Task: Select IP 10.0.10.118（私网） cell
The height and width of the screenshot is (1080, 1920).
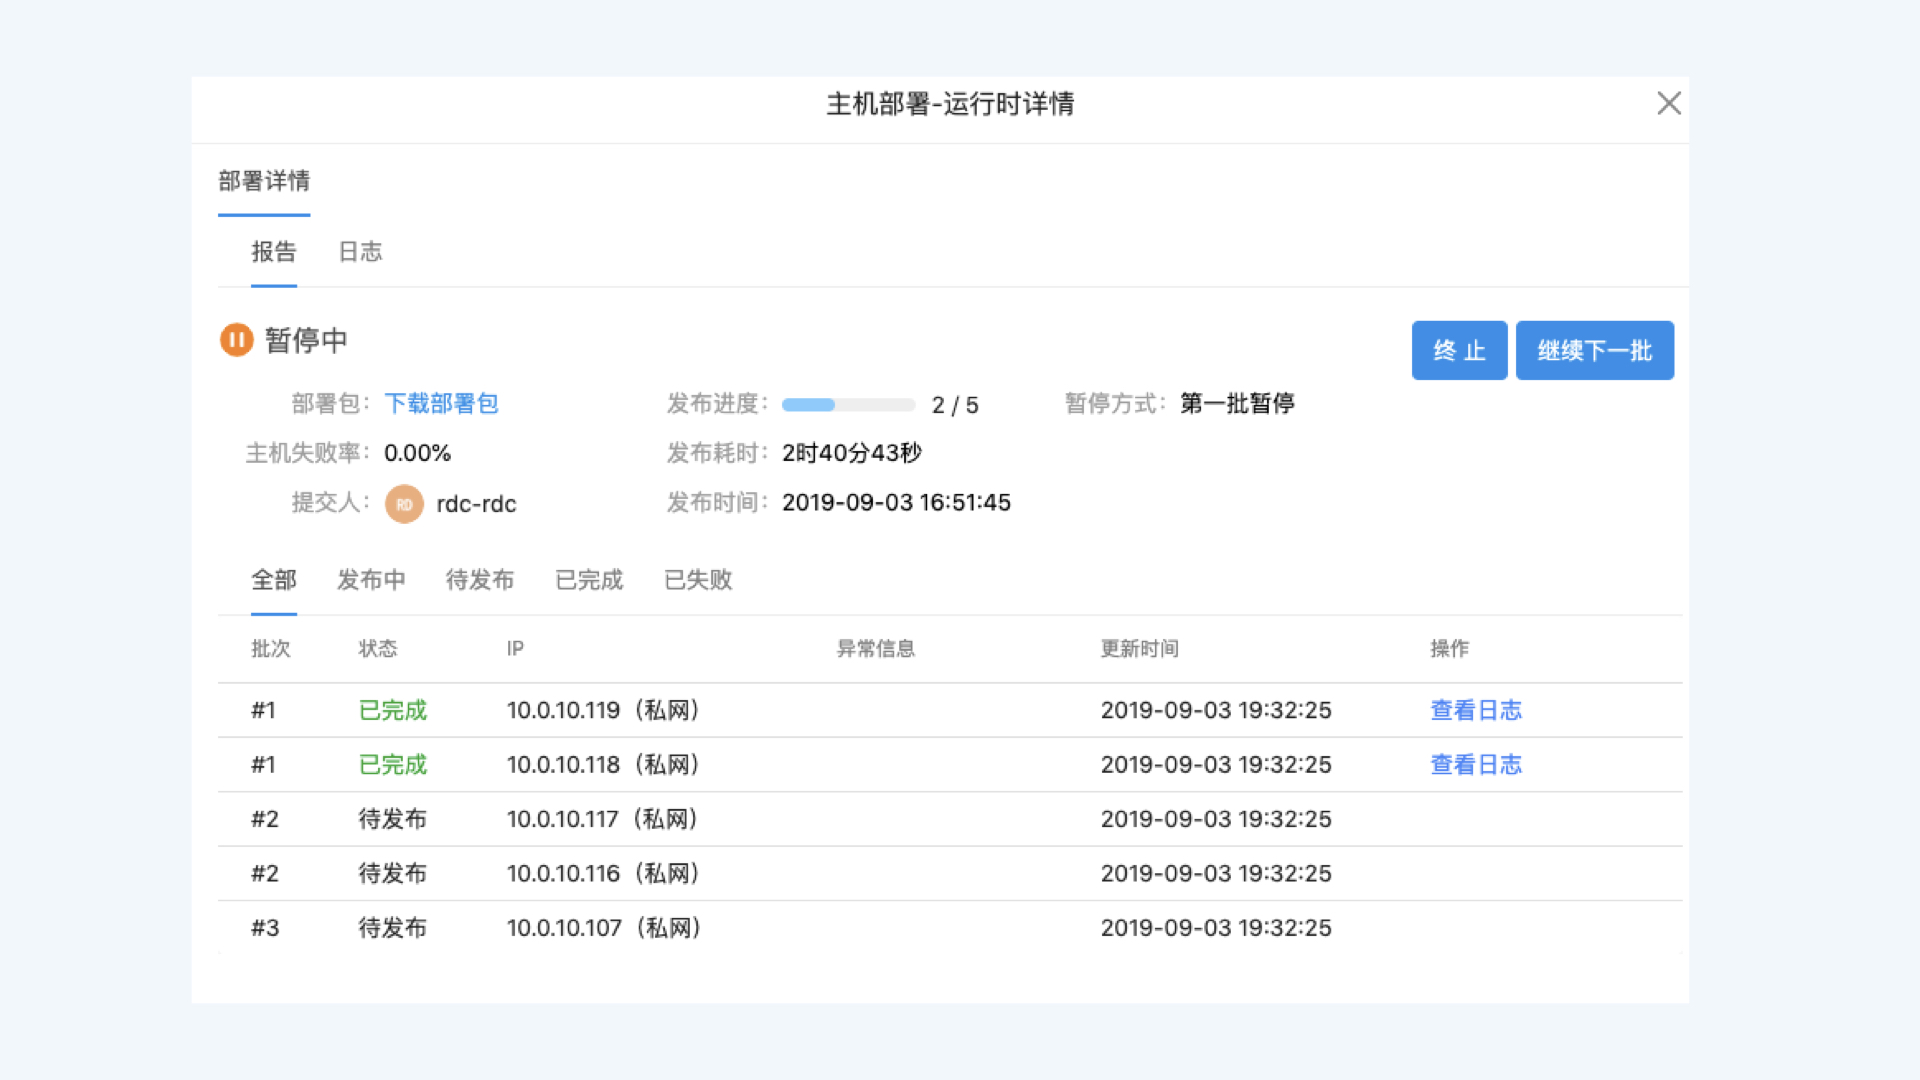Action: click(606, 765)
